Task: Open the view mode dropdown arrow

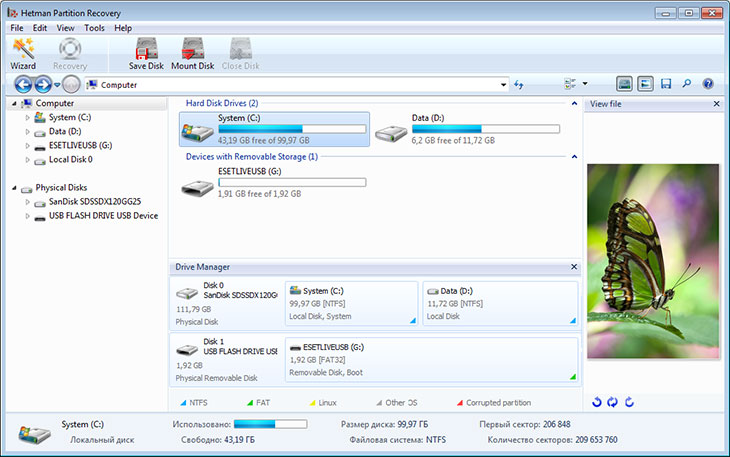Action: 585,85
